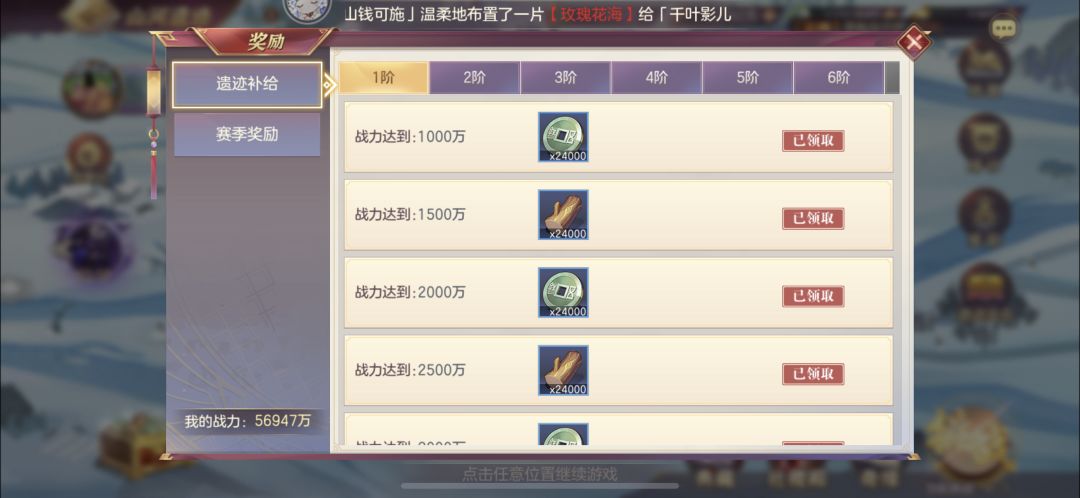This screenshot has height=498, width=1080.
Task: Click 已领取 button for 2000万 reward
Action: click(813, 296)
